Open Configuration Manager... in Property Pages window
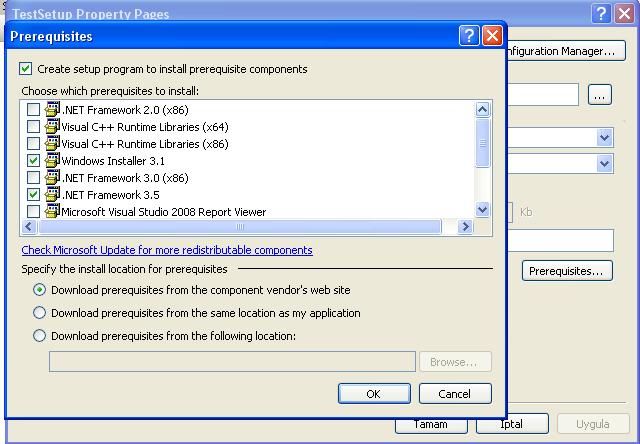640x444 pixels. pos(566,51)
